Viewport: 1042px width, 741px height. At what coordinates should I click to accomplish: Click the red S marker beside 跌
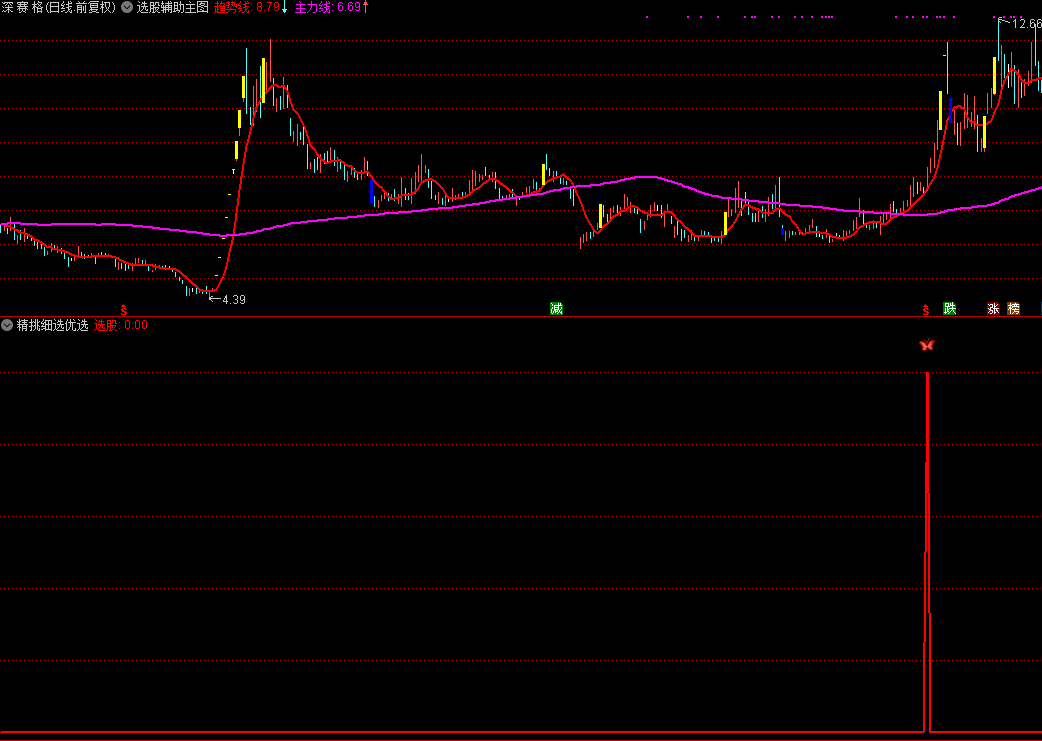tap(926, 310)
